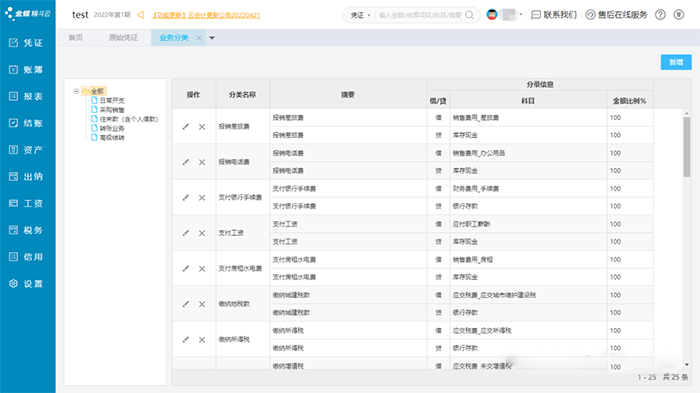Click the search magnifier icon
Viewport: 700px width, 393px height.
tap(469, 15)
